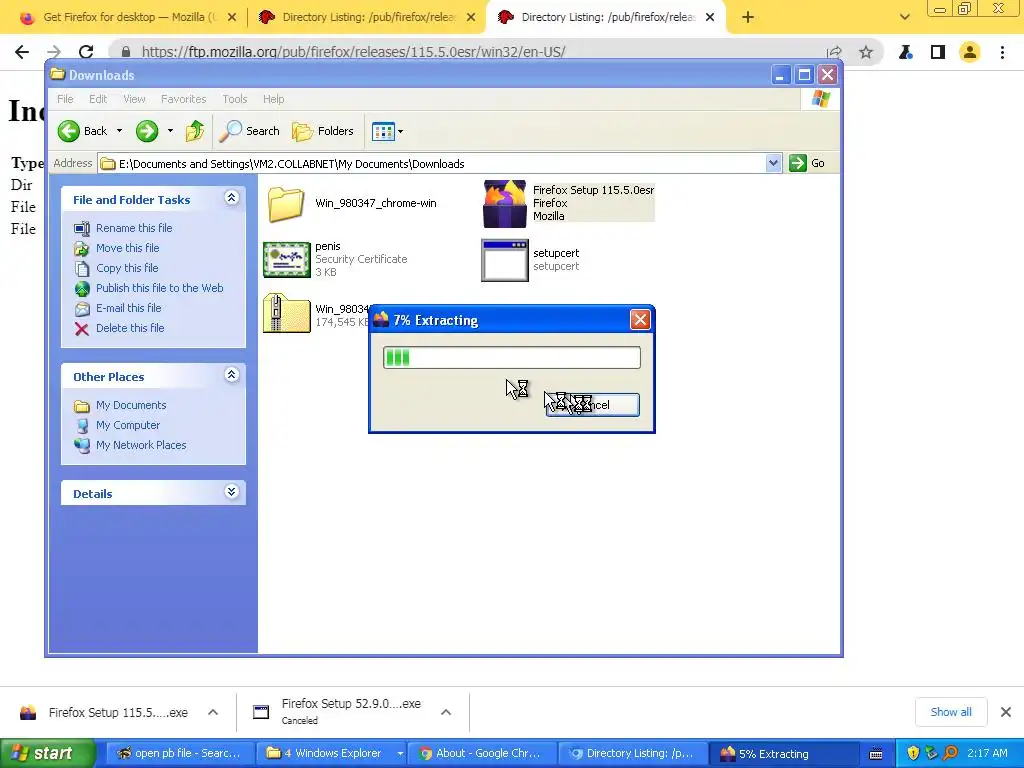Open options for Firefox Setup 115.5 download
This screenshot has height=768, width=1024.
213,712
